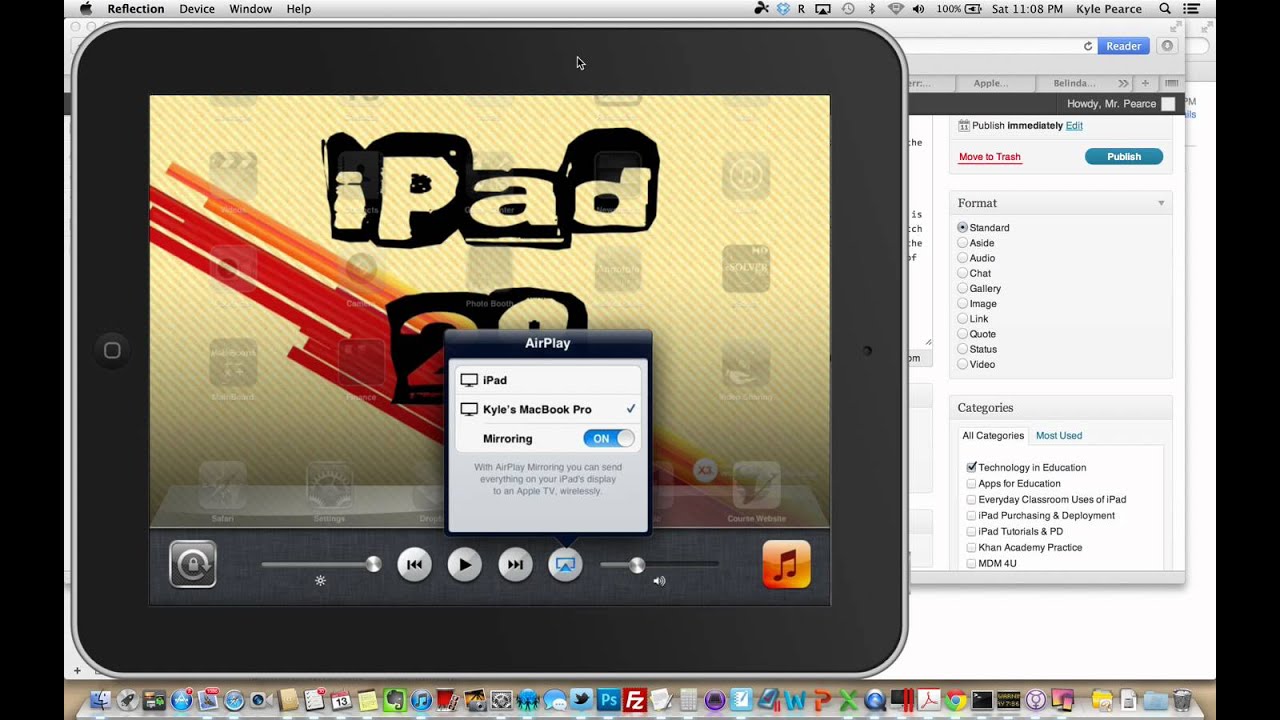Open the orange Music app icon

[786, 565]
